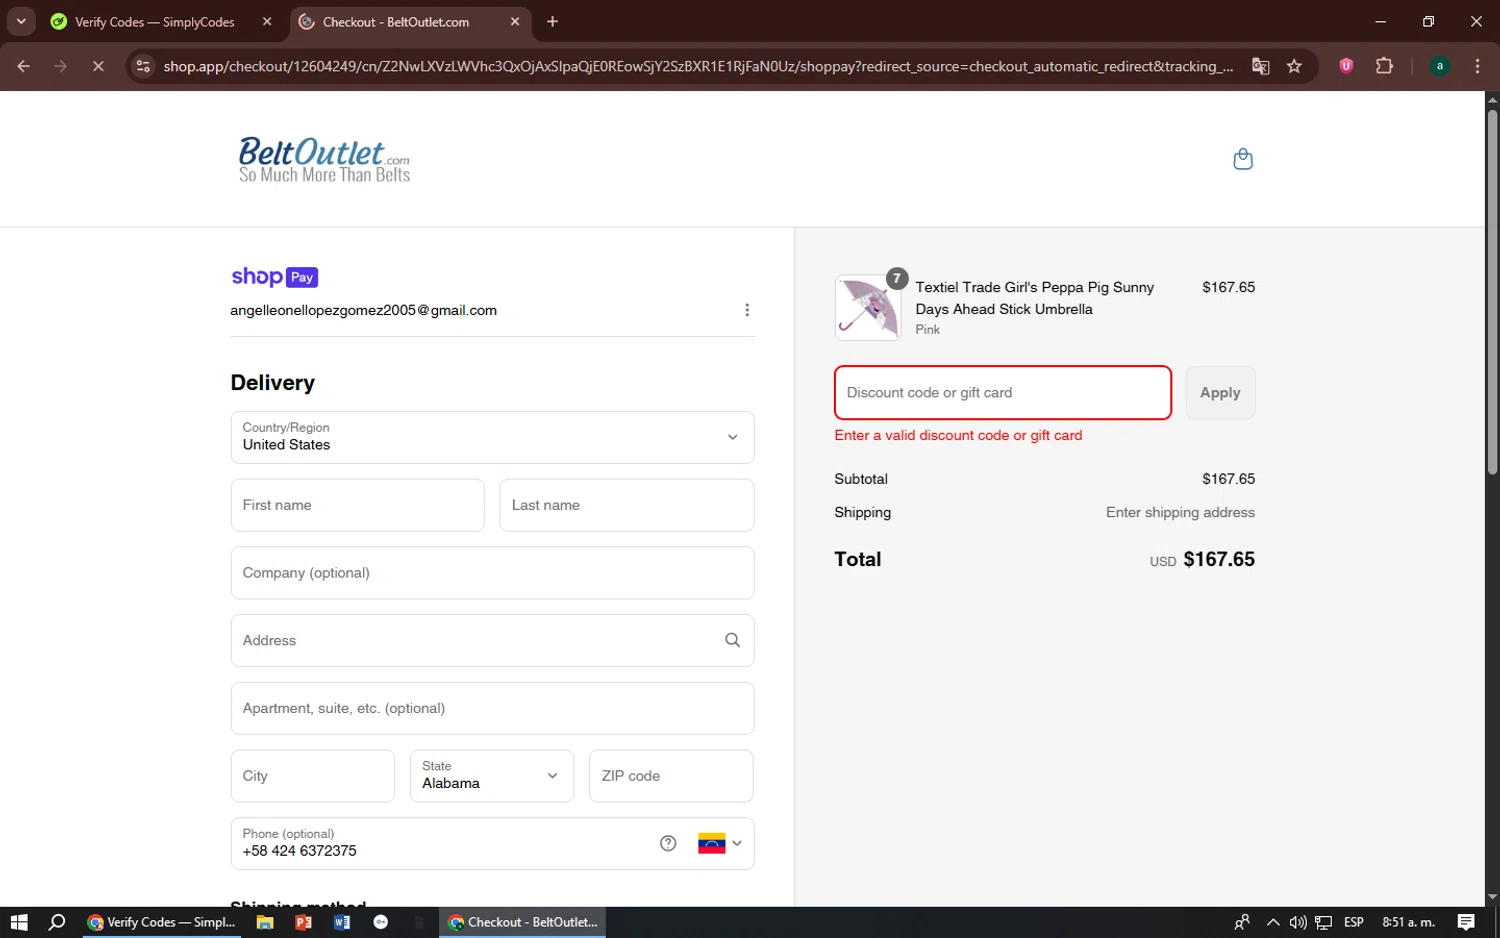Click the Shop Pay logo
Image resolution: width=1500 pixels, height=938 pixels.
click(275, 277)
